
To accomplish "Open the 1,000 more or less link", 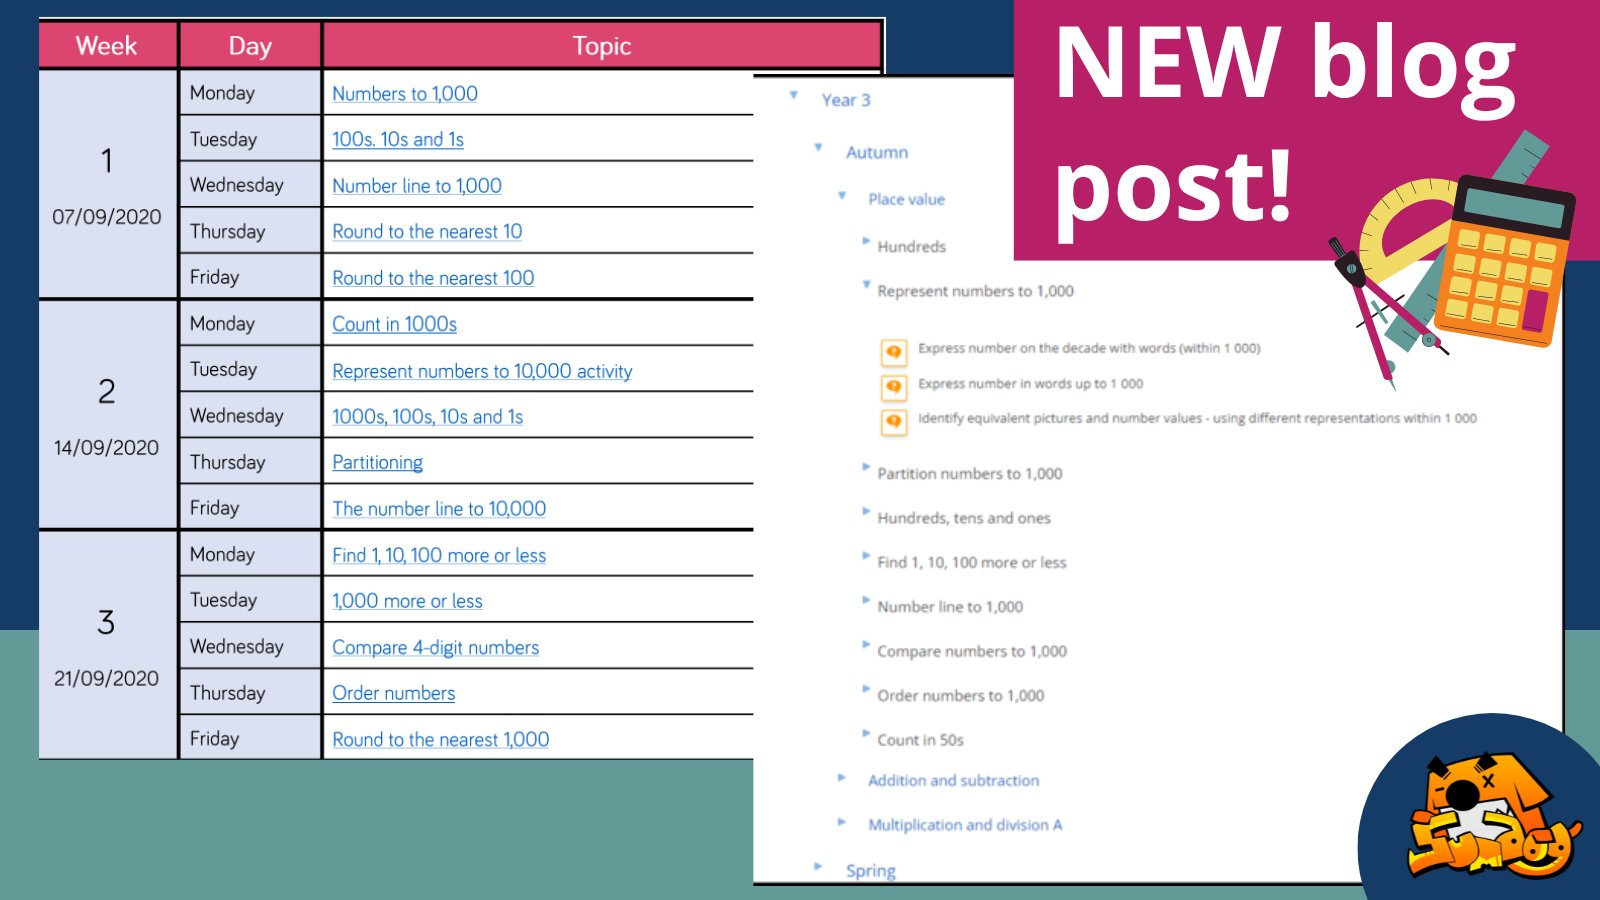I will pos(407,600).
